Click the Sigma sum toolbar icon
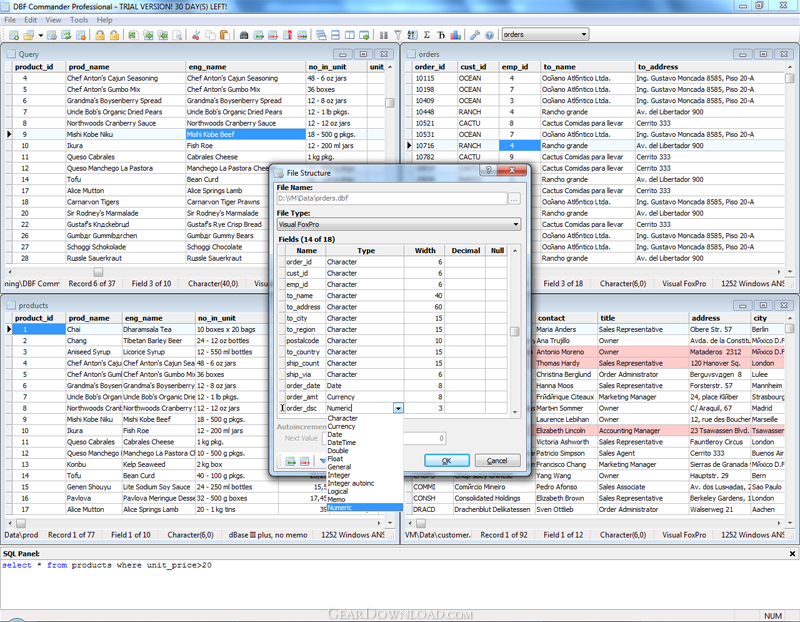 427,35
